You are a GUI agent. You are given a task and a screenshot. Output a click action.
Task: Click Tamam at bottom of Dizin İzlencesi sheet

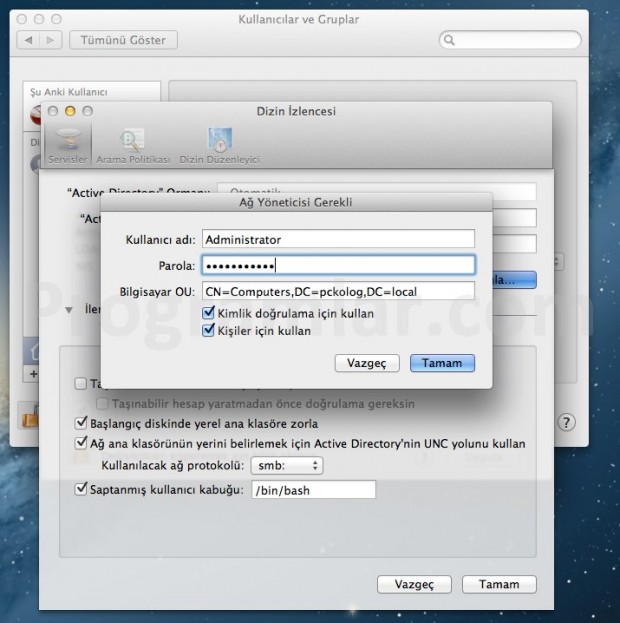point(499,584)
